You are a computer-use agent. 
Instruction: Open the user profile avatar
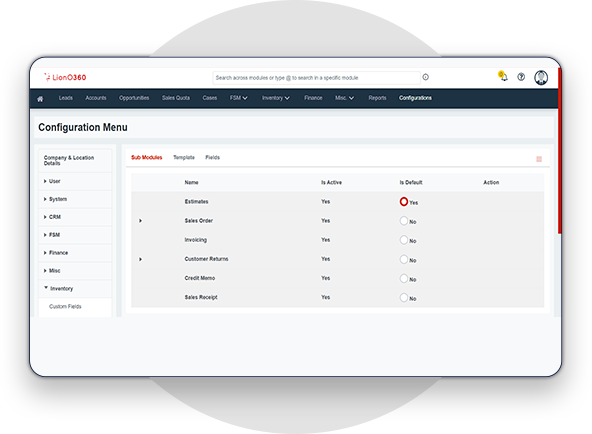pyautogui.click(x=541, y=77)
